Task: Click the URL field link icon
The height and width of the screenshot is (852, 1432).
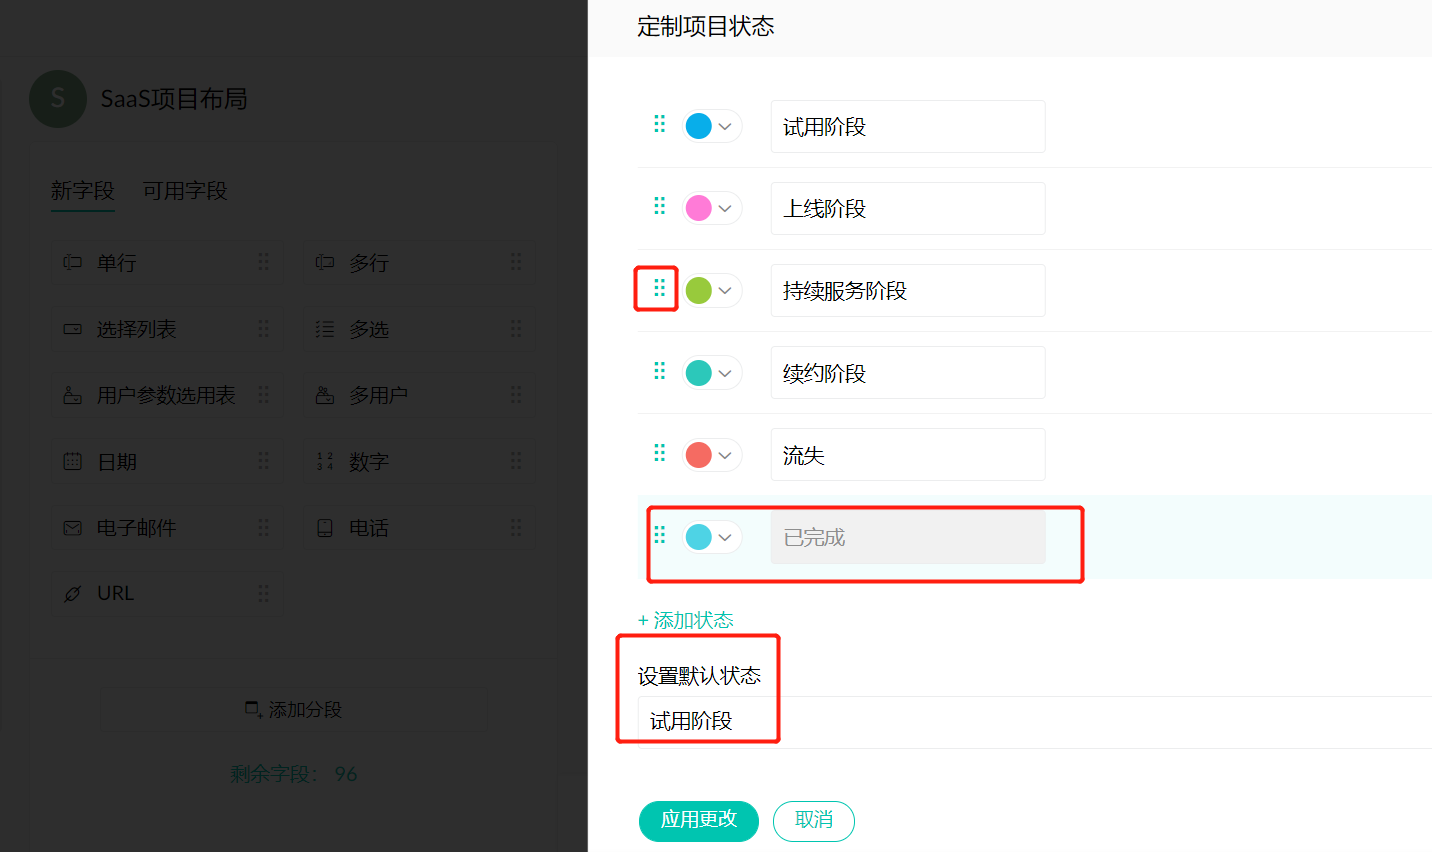Action: click(x=73, y=594)
